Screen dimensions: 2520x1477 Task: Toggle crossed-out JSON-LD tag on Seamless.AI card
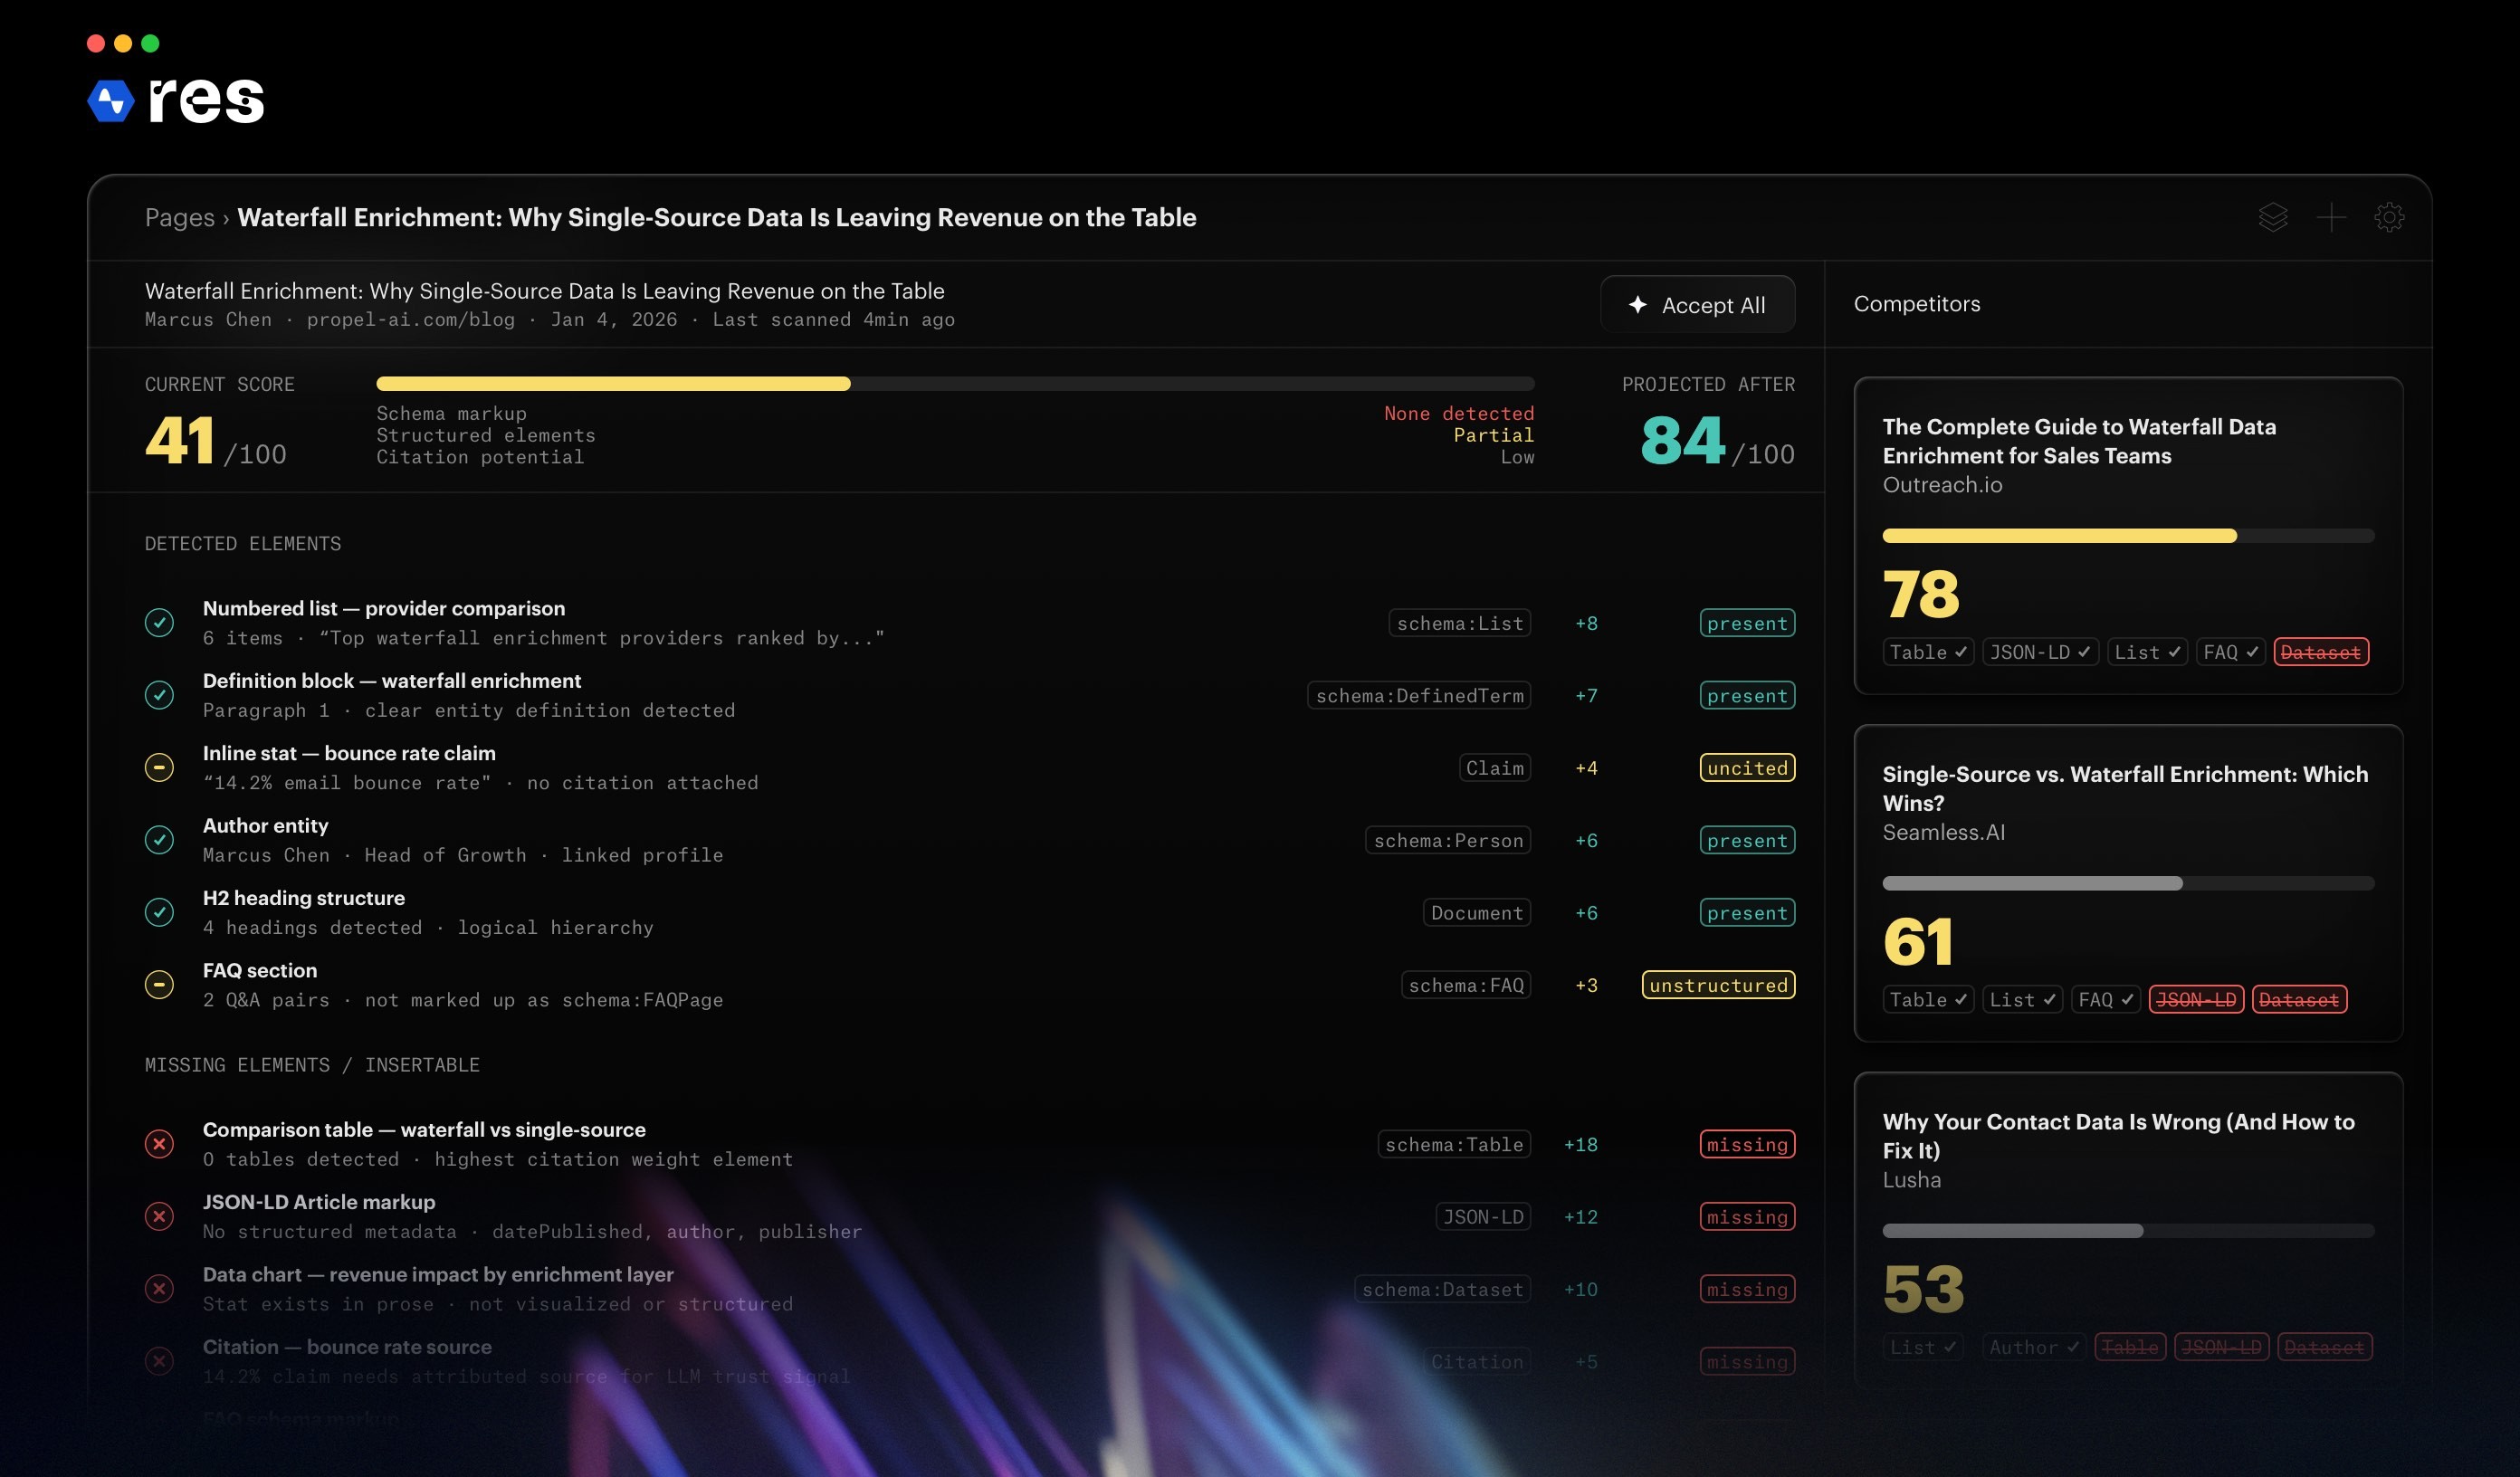[x=2195, y=999]
